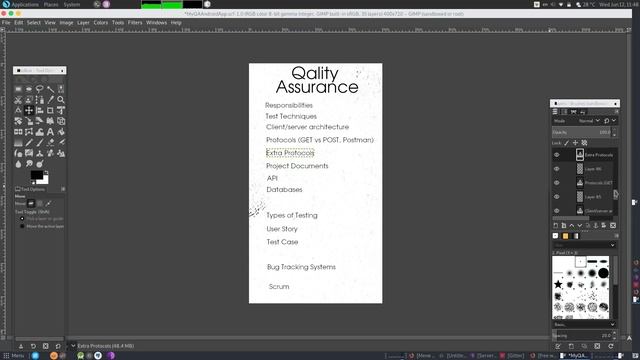Select the Move tool
The height and width of the screenshot is (360, 640).
click(x=29, y=110)
